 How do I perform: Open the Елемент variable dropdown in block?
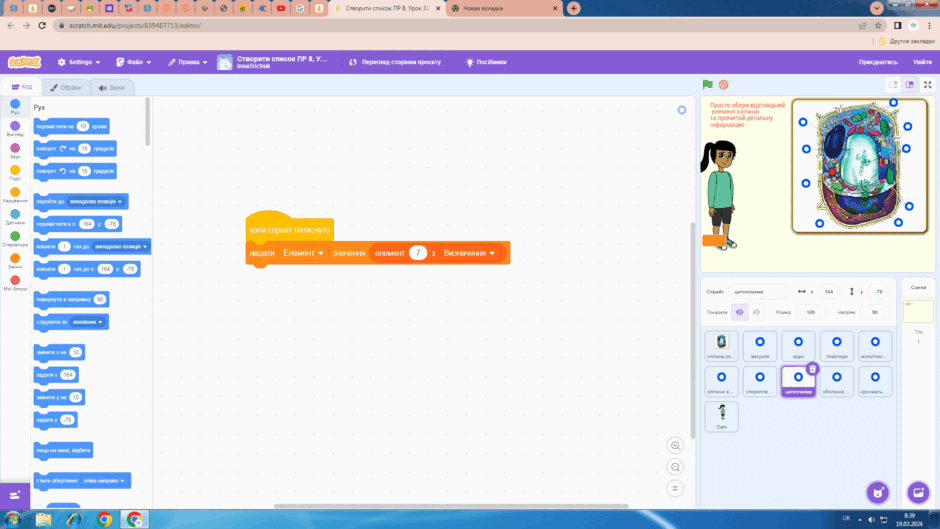(303, 253)
